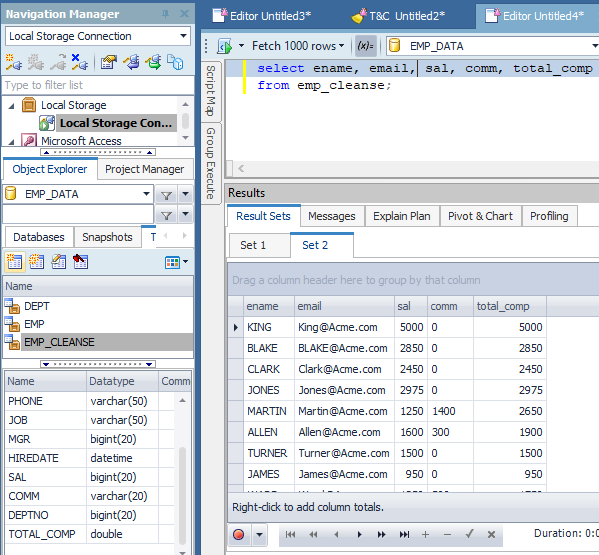Click the object filter funnel icon
Image resolution: width=599 pixels, height=555 pixels.
pyautogui.click(x=166, y=215)
